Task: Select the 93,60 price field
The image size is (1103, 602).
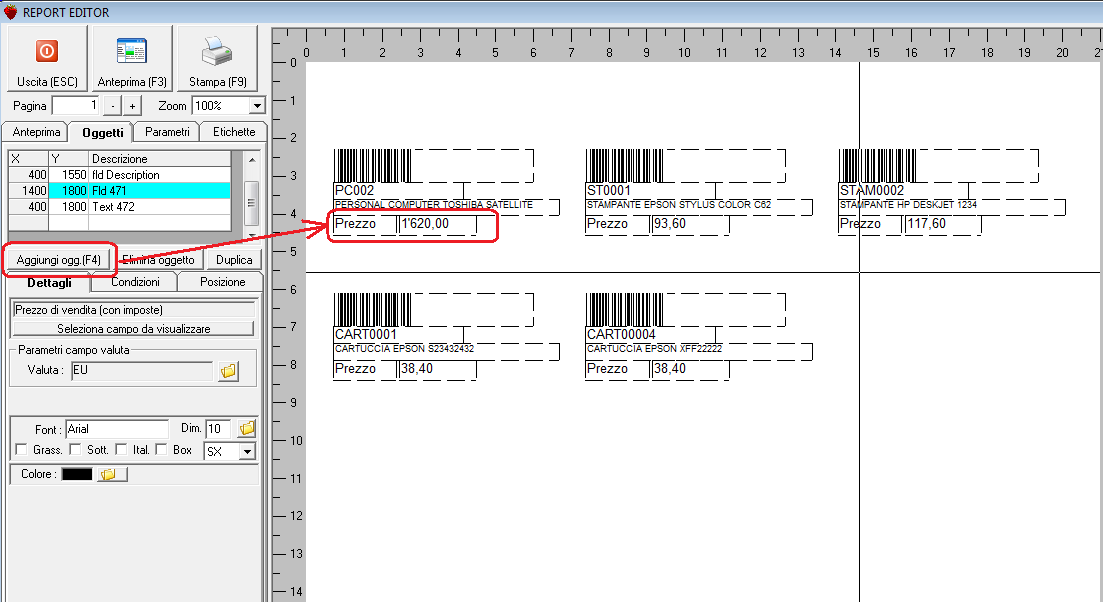Action: [x=670, y=224]
